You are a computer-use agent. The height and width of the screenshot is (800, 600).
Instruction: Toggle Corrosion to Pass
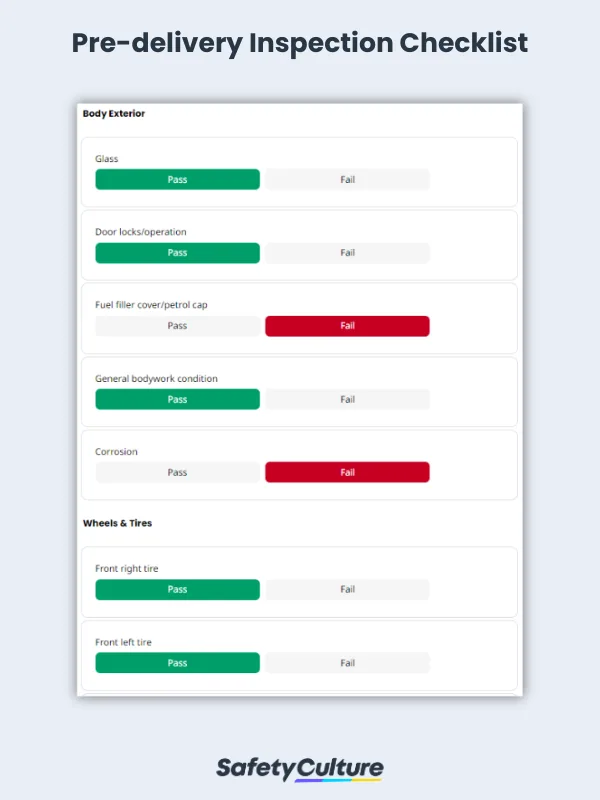(177, 472)
